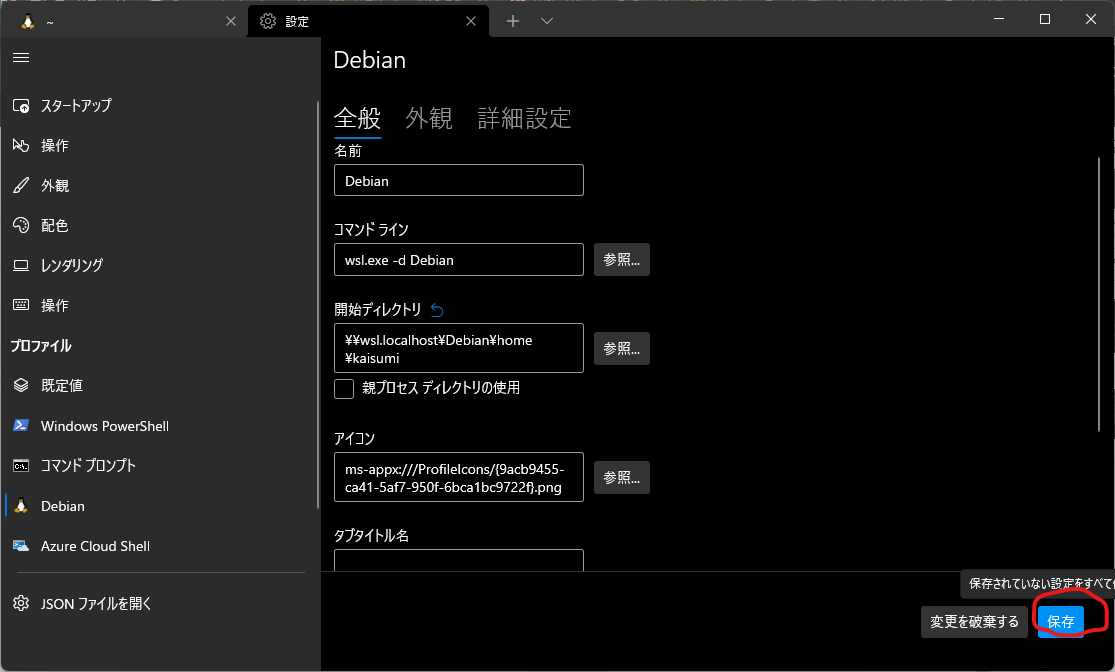Reset 開始ディレクトリ using the undo arrow
Screen dimensions: 1115x672
pos(436,310)
